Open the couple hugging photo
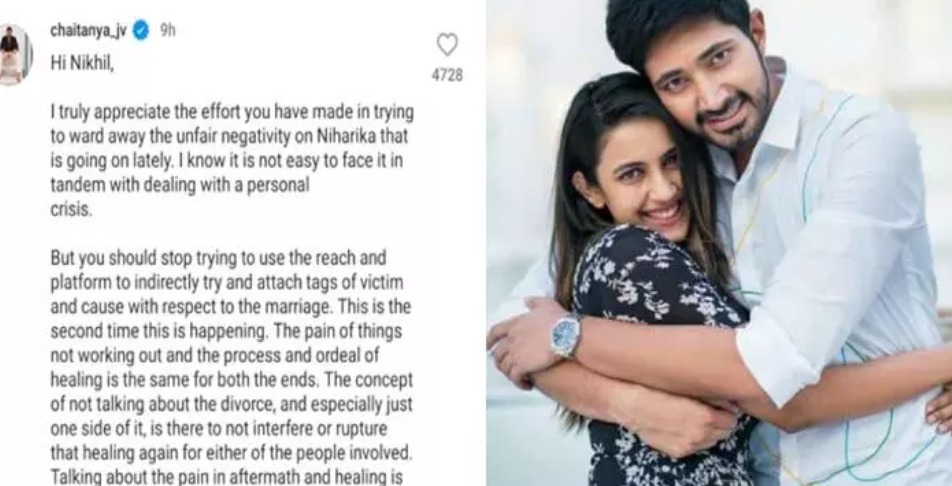 tap(719, 243)
